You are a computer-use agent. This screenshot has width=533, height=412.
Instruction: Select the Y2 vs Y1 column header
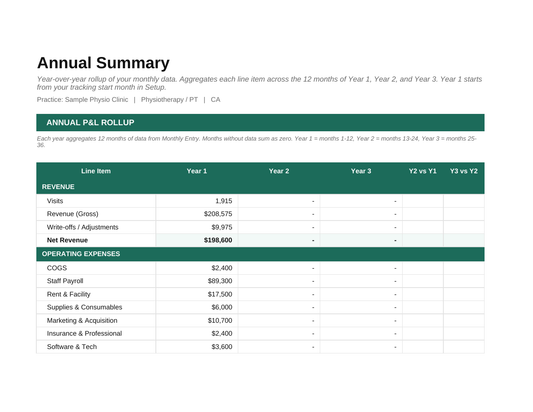pyautogui.click(x=423, y=171)
